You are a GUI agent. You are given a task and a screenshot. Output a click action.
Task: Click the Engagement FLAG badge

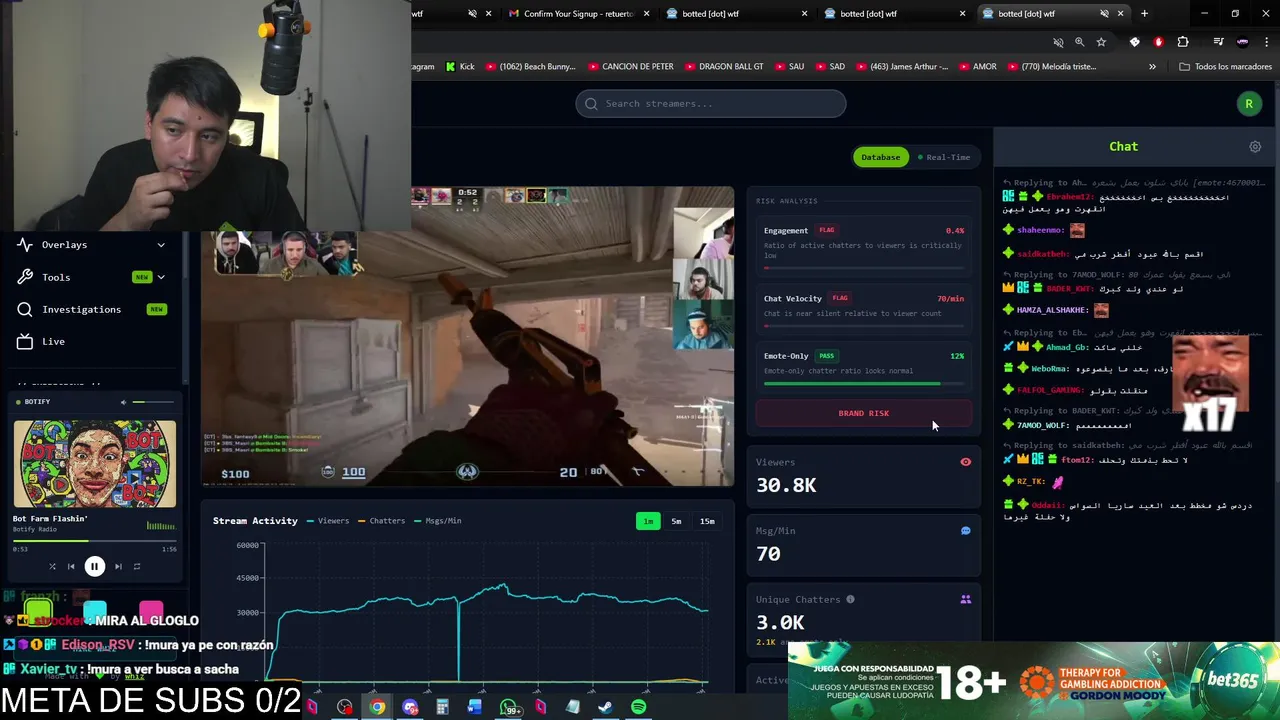[x=826, y=230]
